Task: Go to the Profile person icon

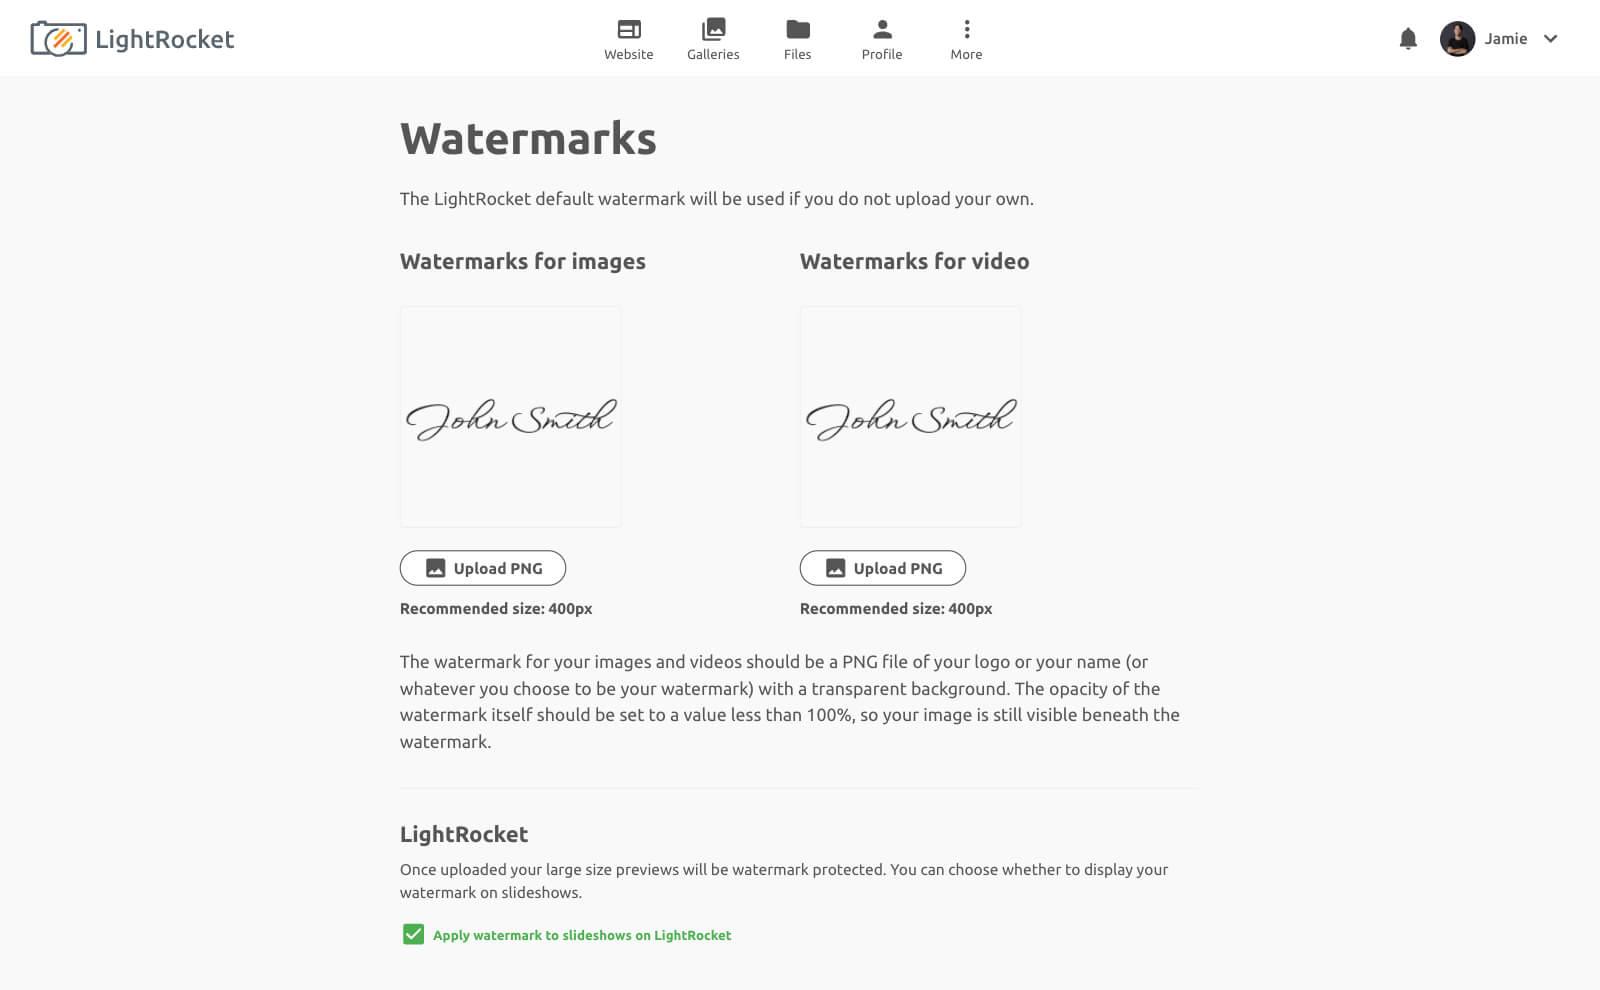Action: pyautogui.click(x=881, y=29)
